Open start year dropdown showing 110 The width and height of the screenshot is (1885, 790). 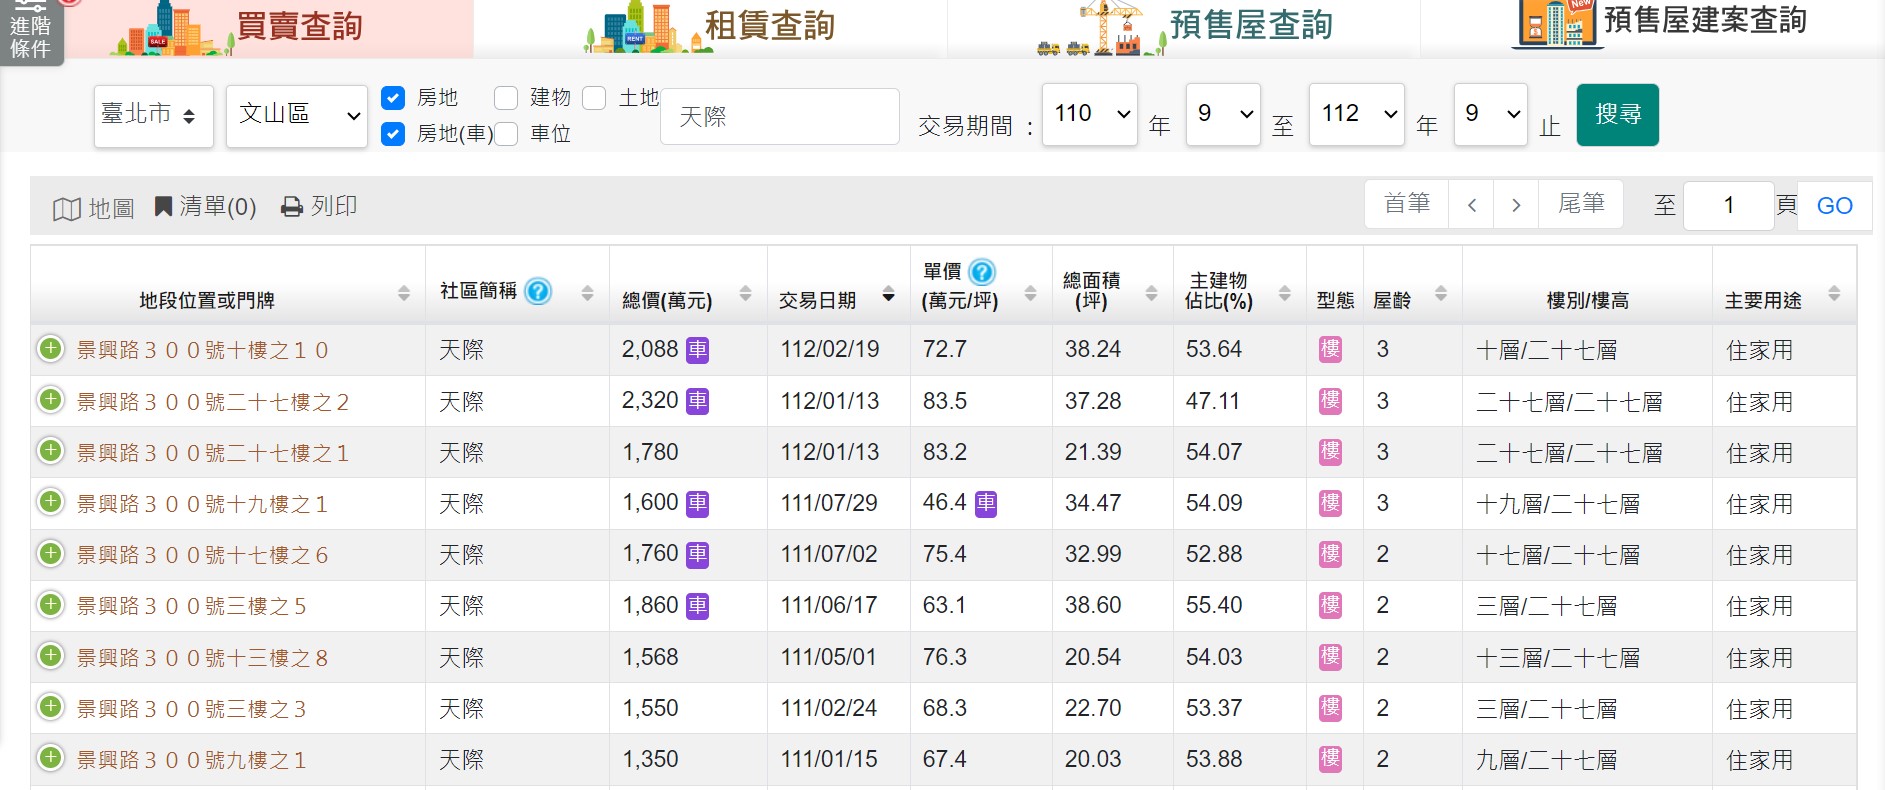coord(1089,114)
